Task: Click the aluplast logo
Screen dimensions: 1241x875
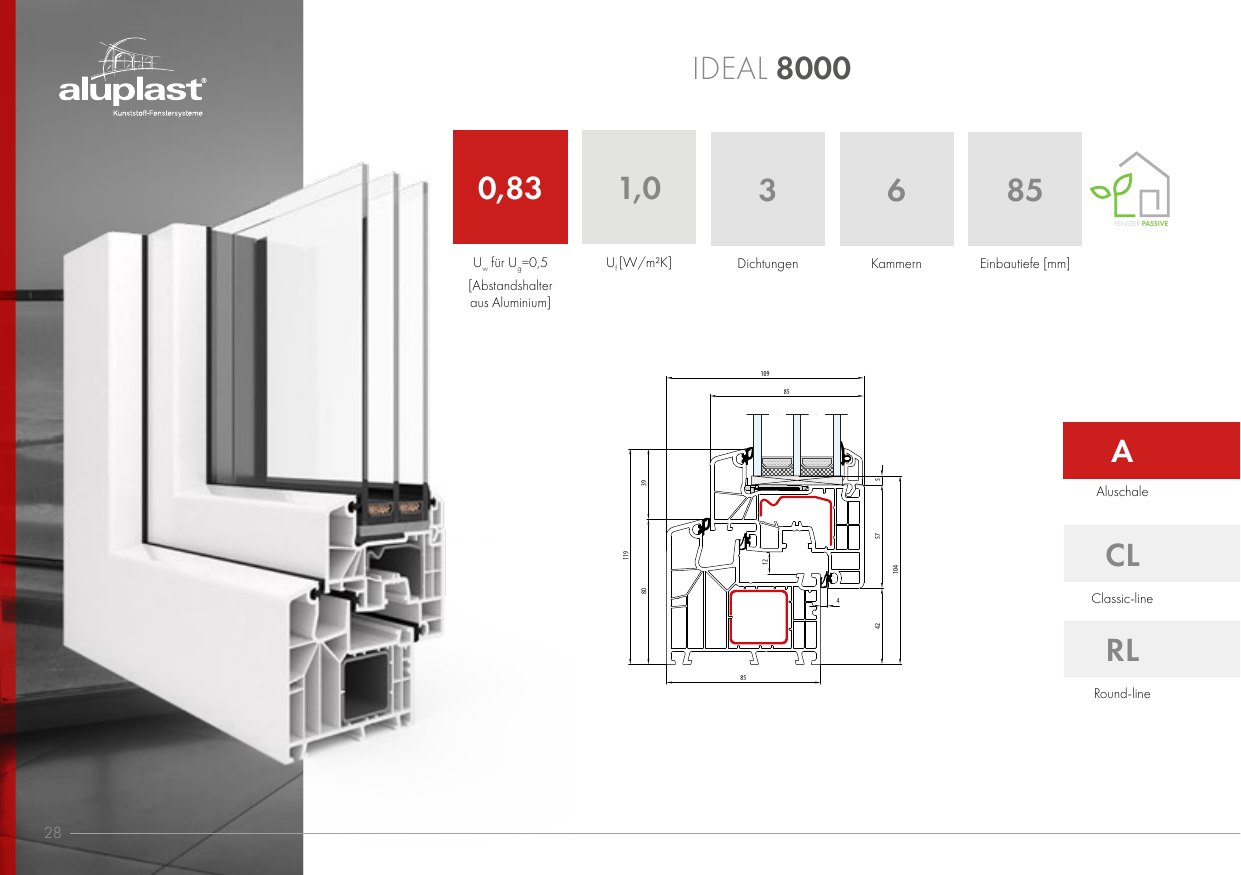Action: pyautogui.click(x=133, y=77)
